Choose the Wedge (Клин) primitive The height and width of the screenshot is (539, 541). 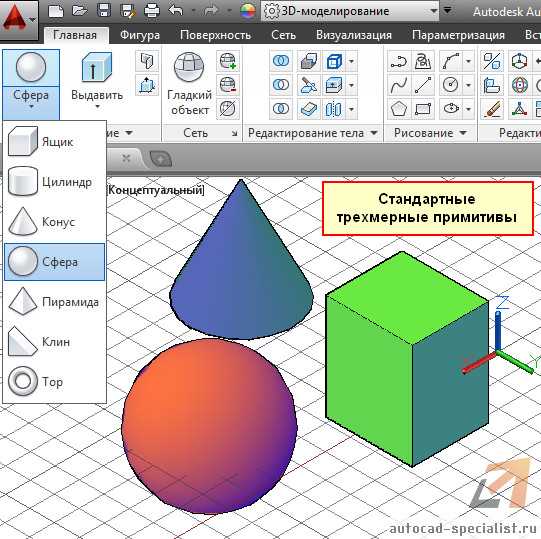coord(55,342)
